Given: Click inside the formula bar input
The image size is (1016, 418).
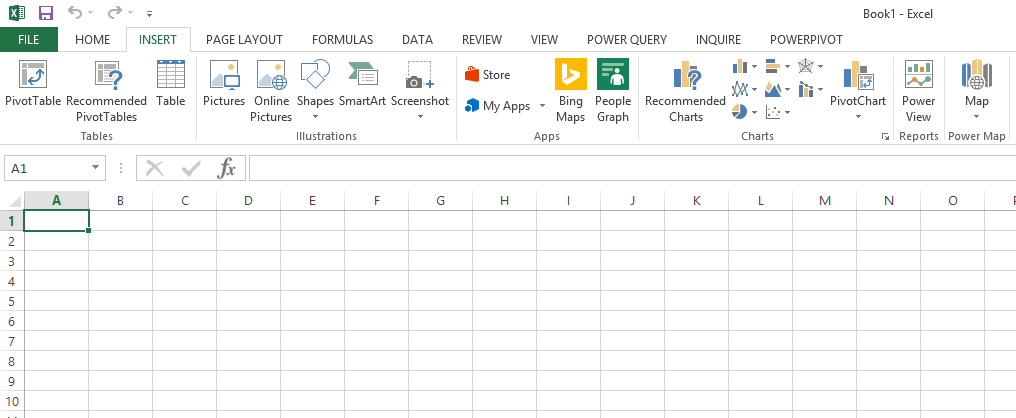Looking at the screenshot, I should point(632,168).
